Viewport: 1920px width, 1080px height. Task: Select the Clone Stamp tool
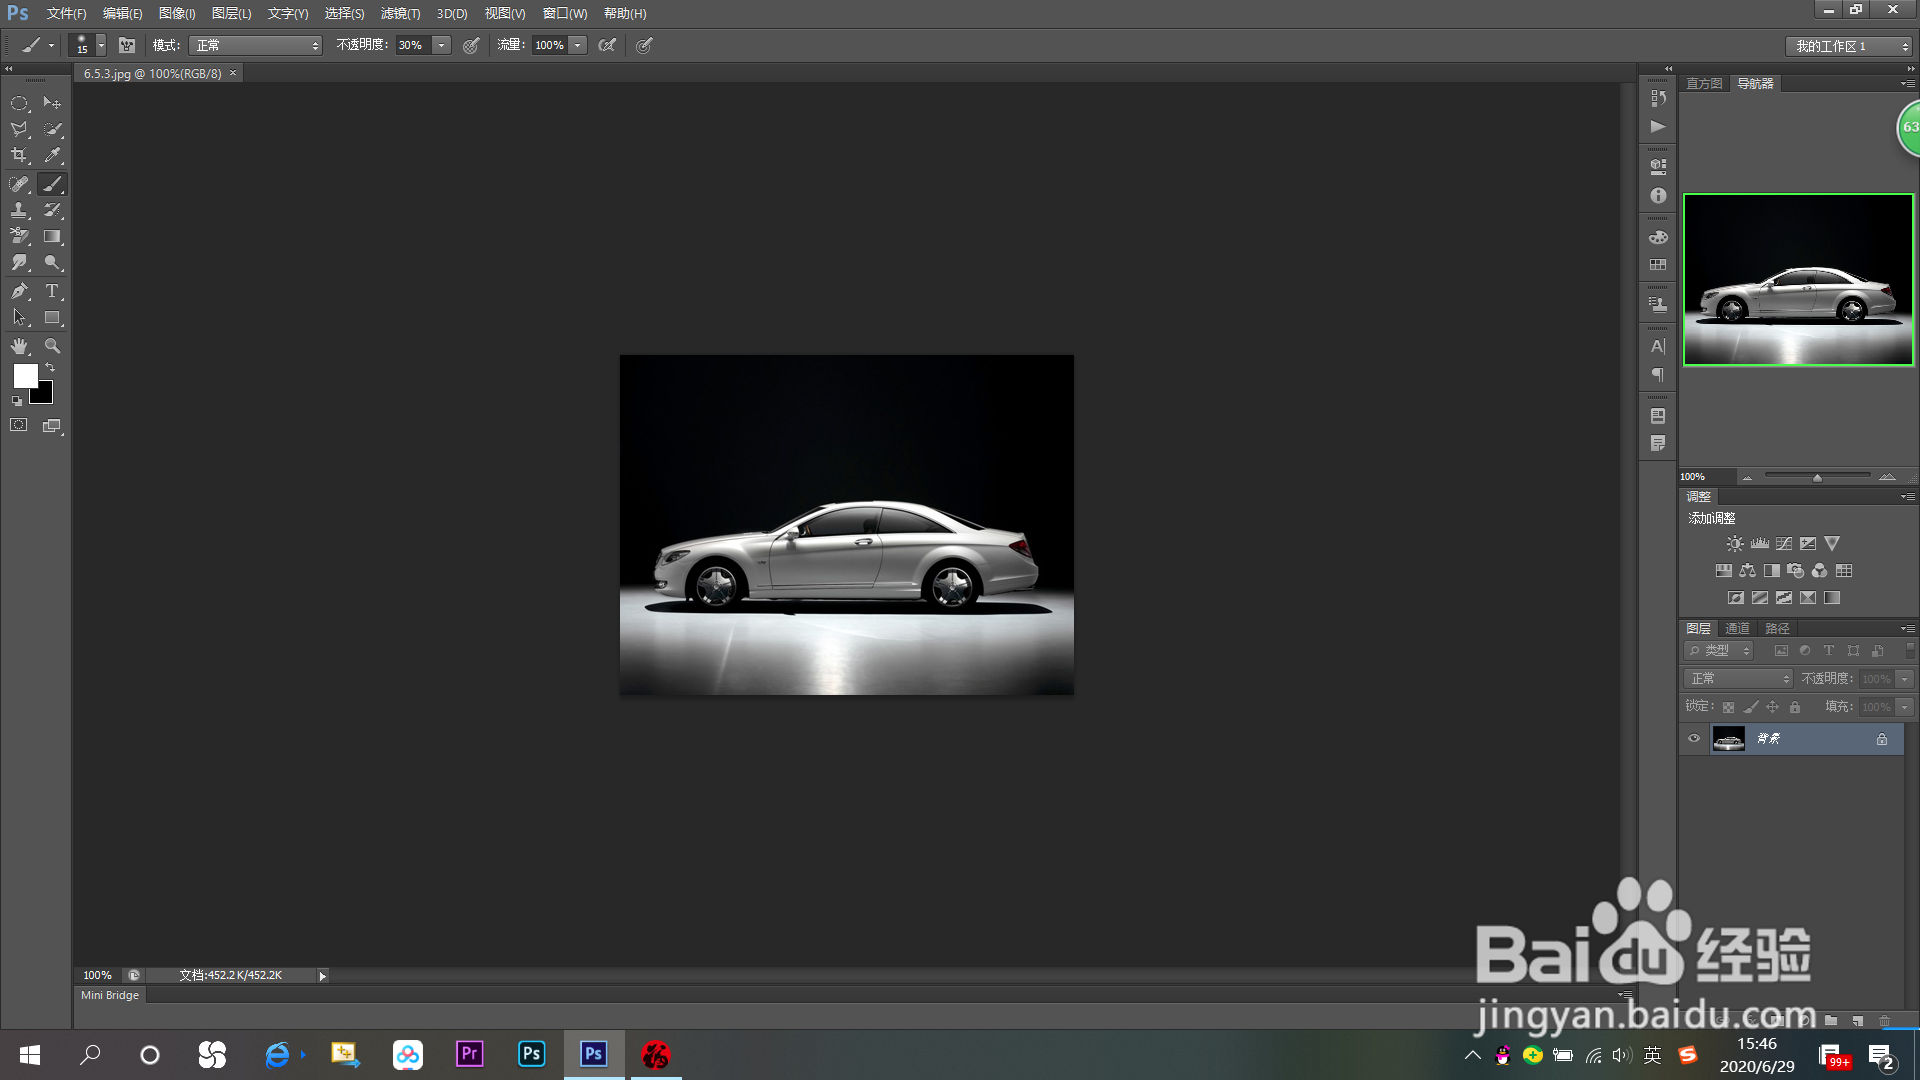(x=19, y=210)
